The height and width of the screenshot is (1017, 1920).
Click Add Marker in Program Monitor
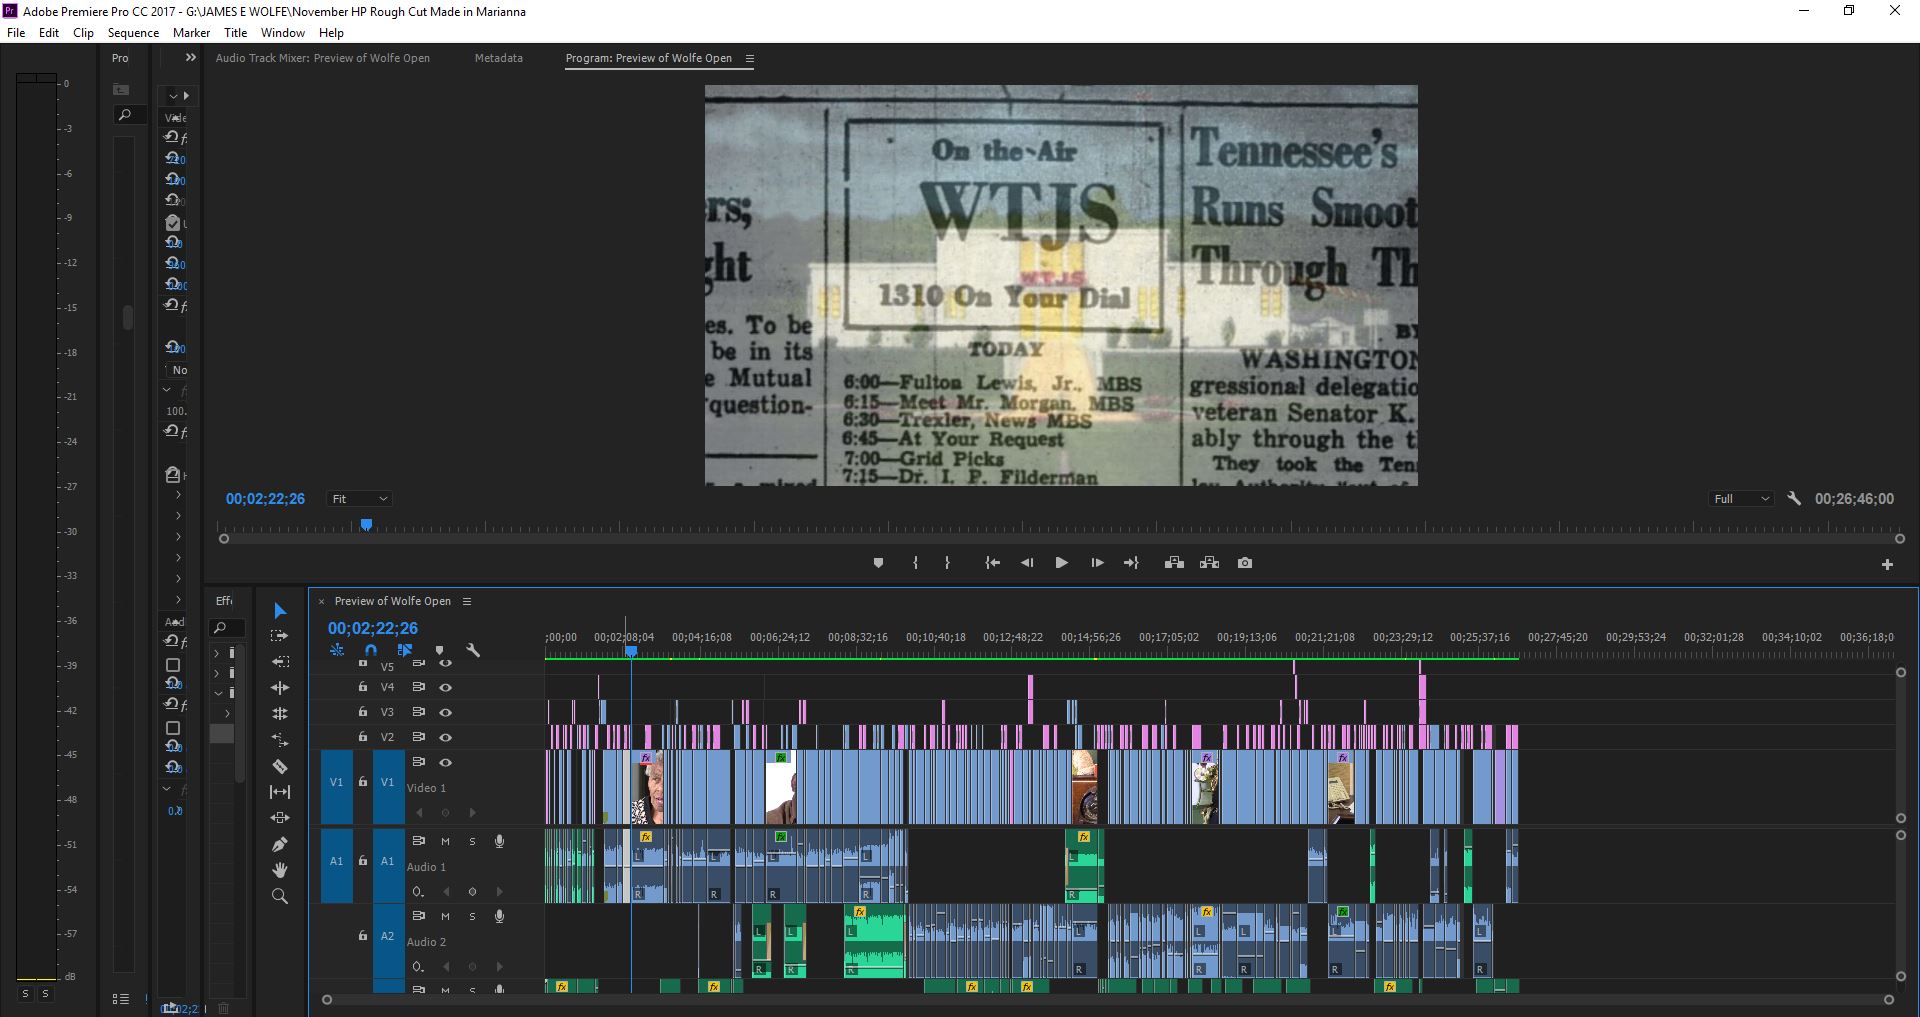tap(878, 563)
